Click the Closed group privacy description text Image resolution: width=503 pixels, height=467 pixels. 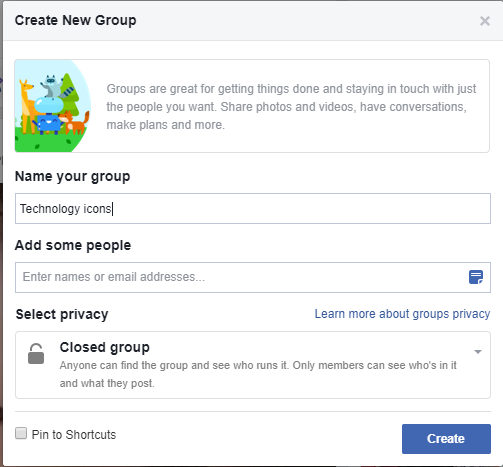tap(258, 374)
